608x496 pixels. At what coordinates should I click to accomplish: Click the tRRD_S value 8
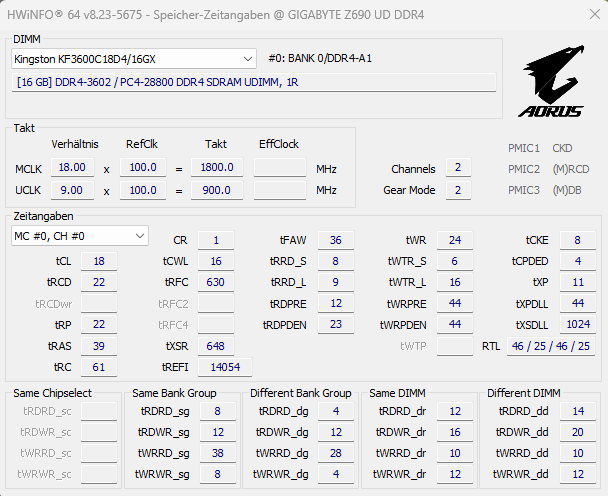click(336, 261)
